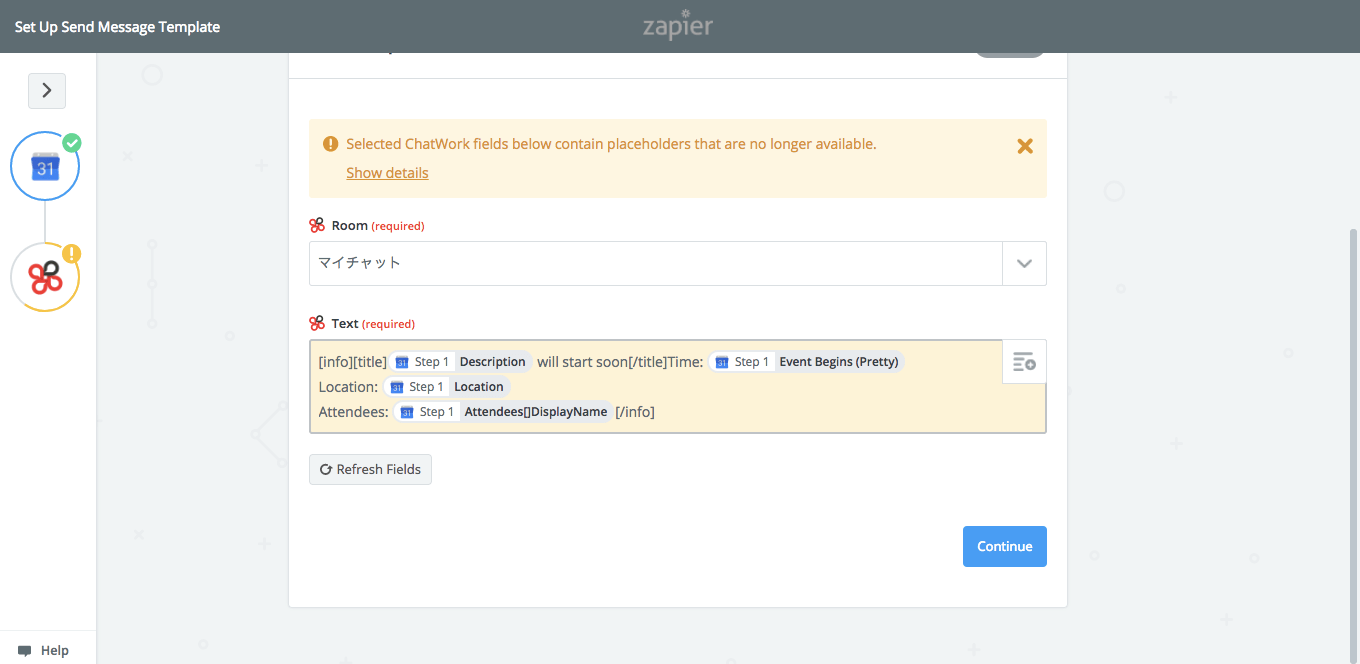The height and width of the screenshot is (664, 1360).
Task: Dismiss the warning banner with the X
Action: [x=1025, y=146]
